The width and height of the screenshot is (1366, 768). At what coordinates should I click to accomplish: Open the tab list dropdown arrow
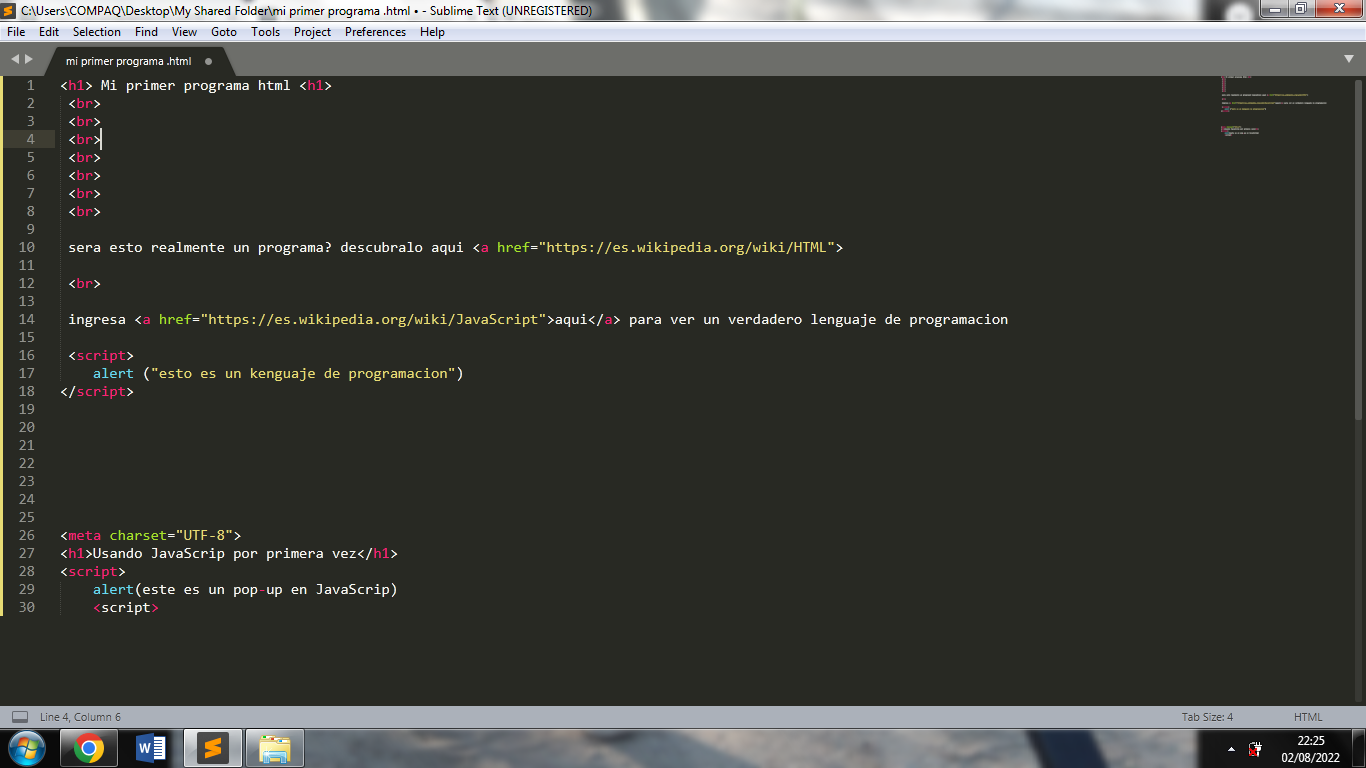click(x=1349, y=59)
